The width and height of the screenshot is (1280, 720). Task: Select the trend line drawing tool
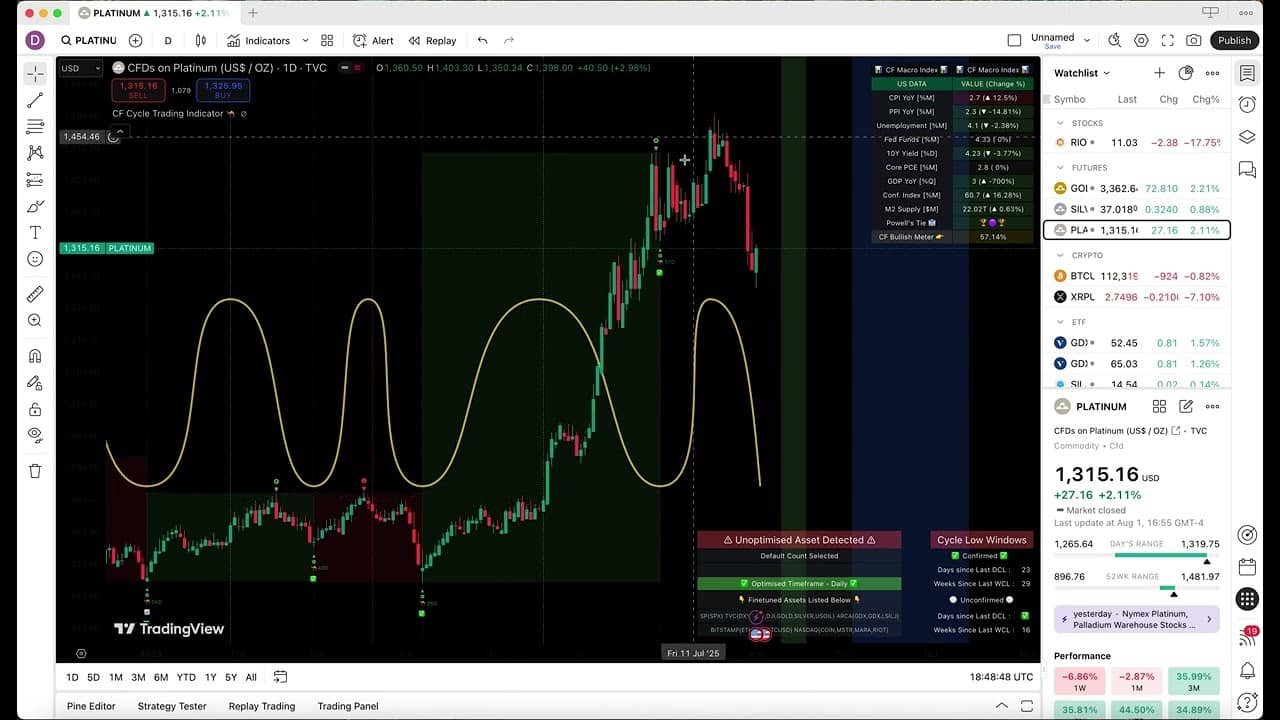coord(35,100)
